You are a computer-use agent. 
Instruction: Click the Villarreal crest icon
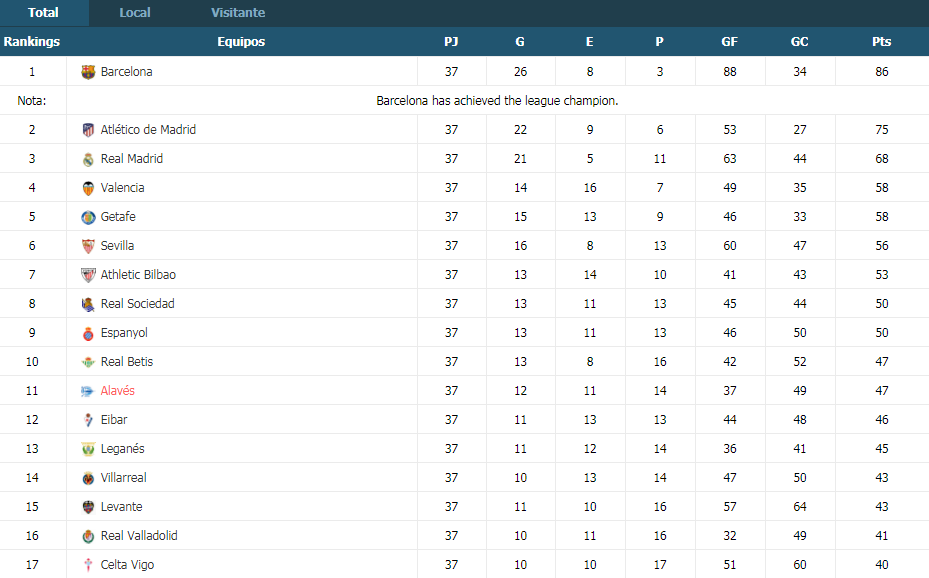point(88,479)
